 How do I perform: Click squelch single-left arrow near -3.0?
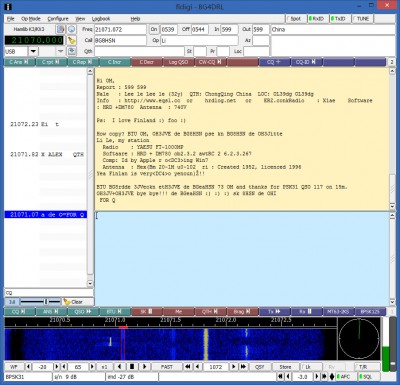[x=289, y=377]
